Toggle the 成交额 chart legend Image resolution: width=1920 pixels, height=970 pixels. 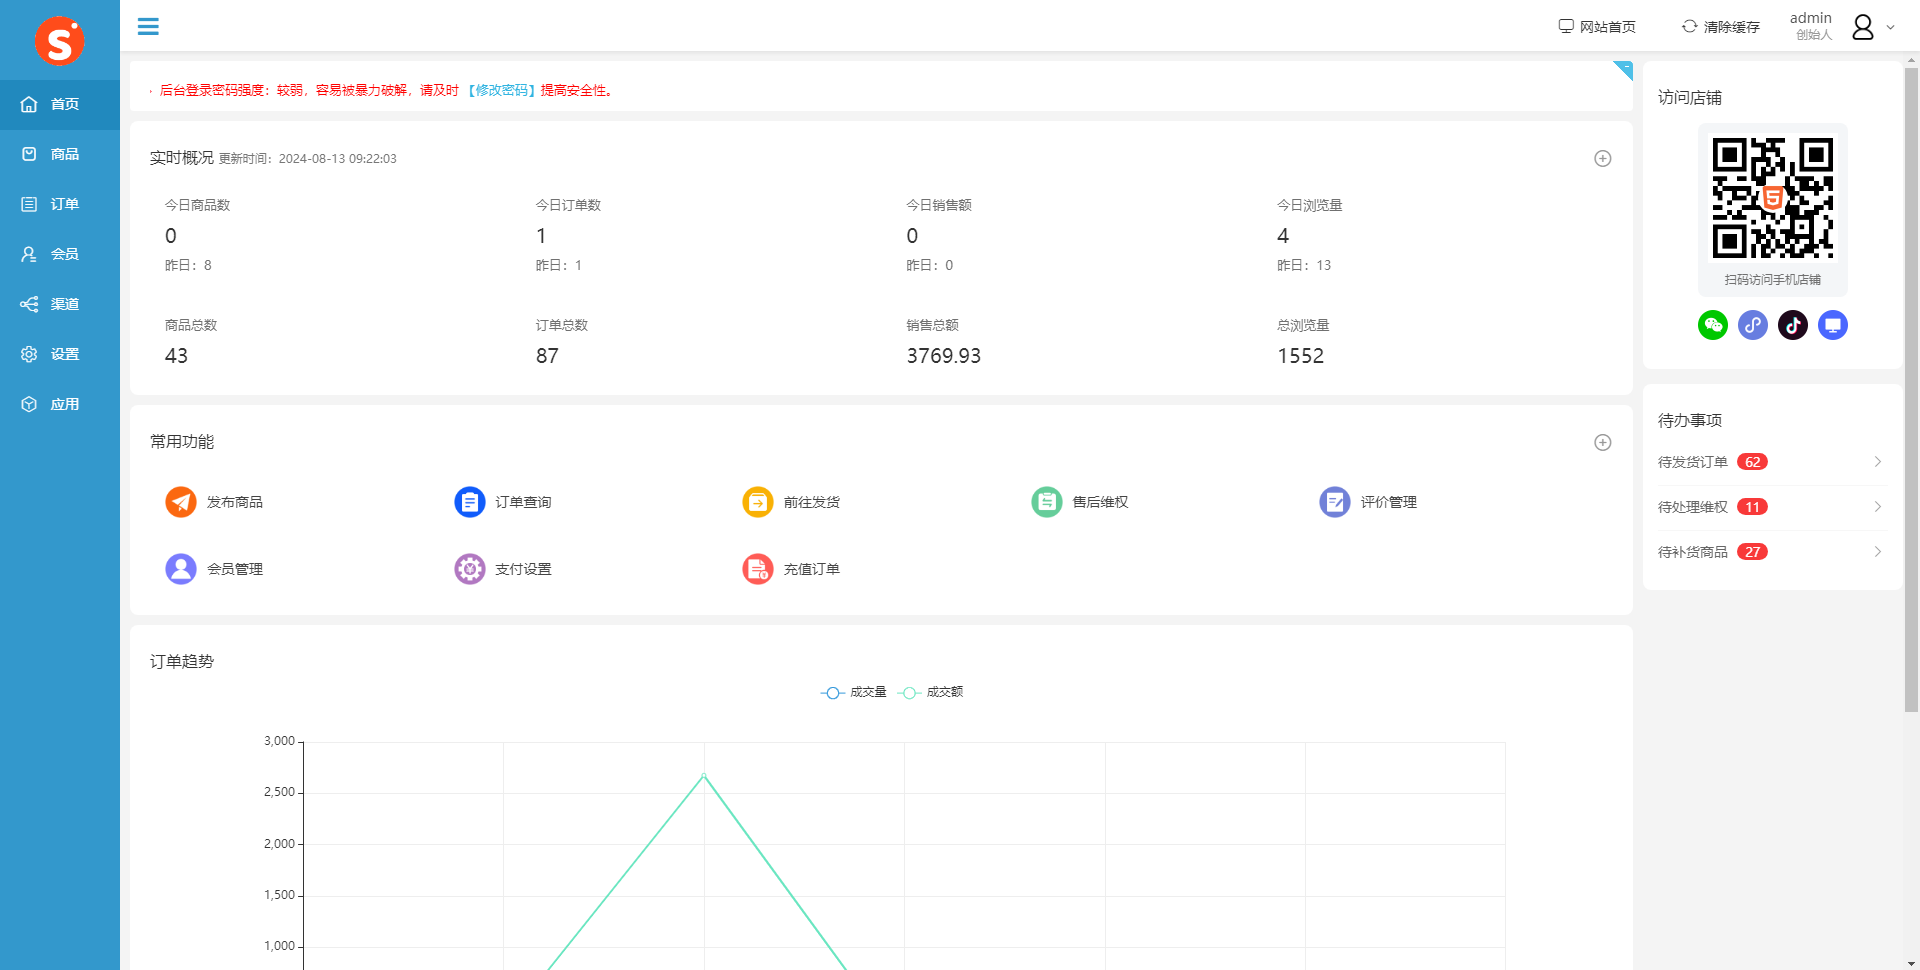[x=930, y=692]
